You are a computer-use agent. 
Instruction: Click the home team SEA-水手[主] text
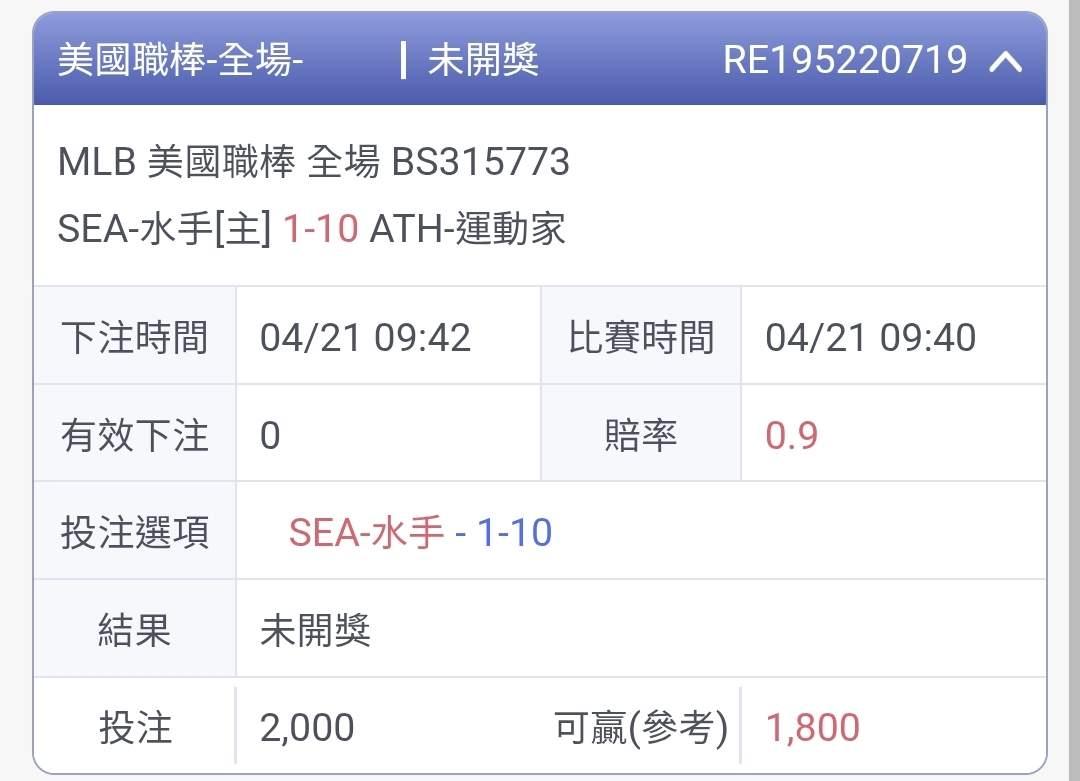click(x=164, y=229)
